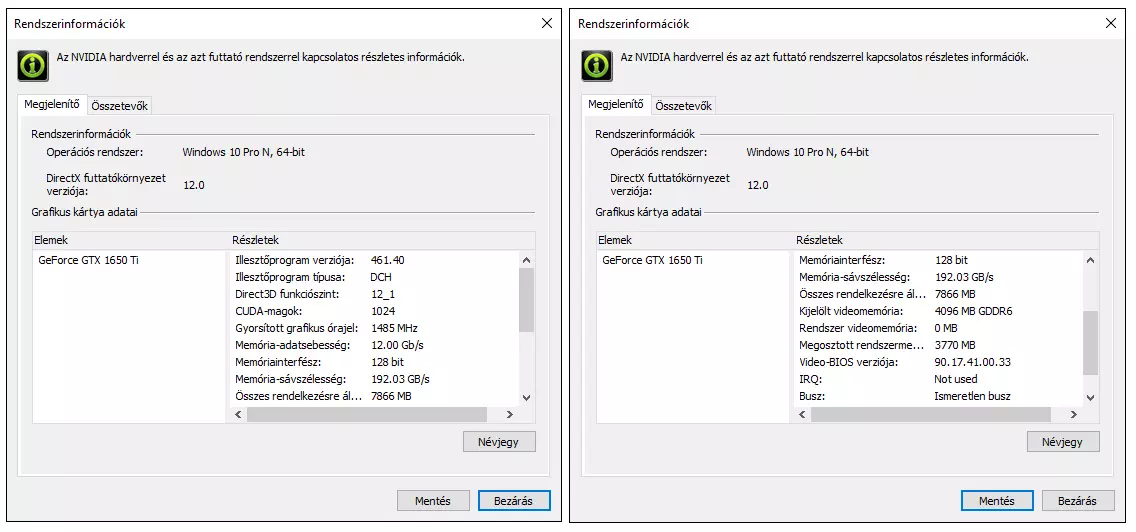1136x532 pixels.
Task: Click the vertical scrollbar thumb in left dialog
Action: 527,300
